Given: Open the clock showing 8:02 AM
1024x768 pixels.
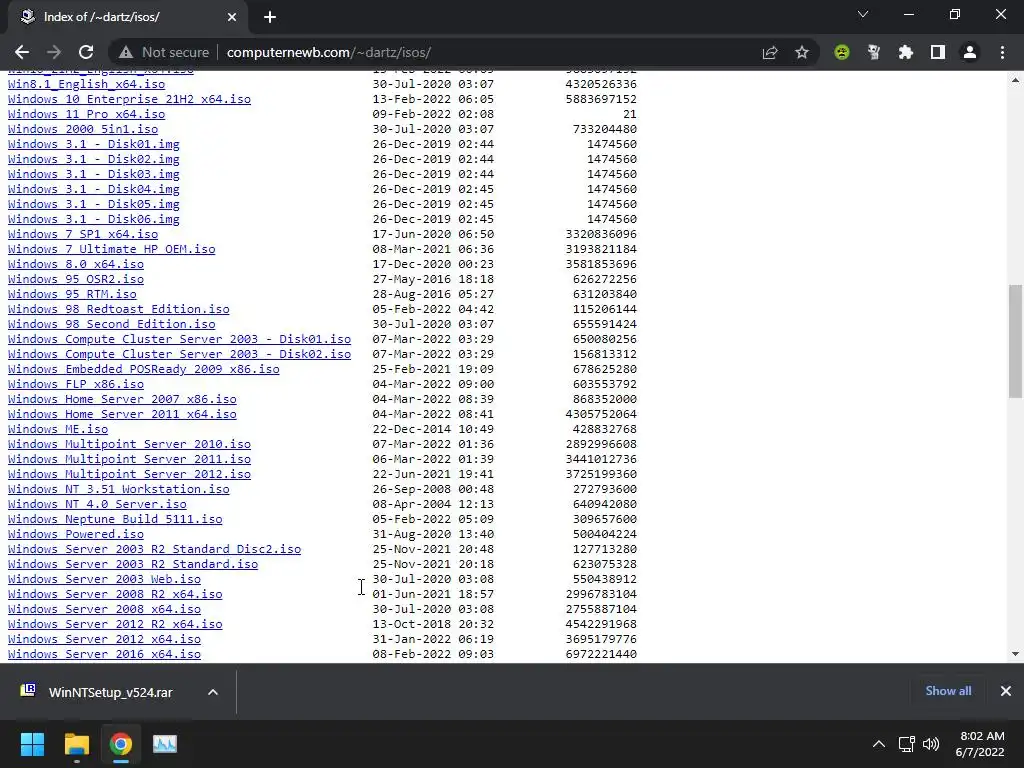Looking at the screenshot, I should tap(980, 744).
